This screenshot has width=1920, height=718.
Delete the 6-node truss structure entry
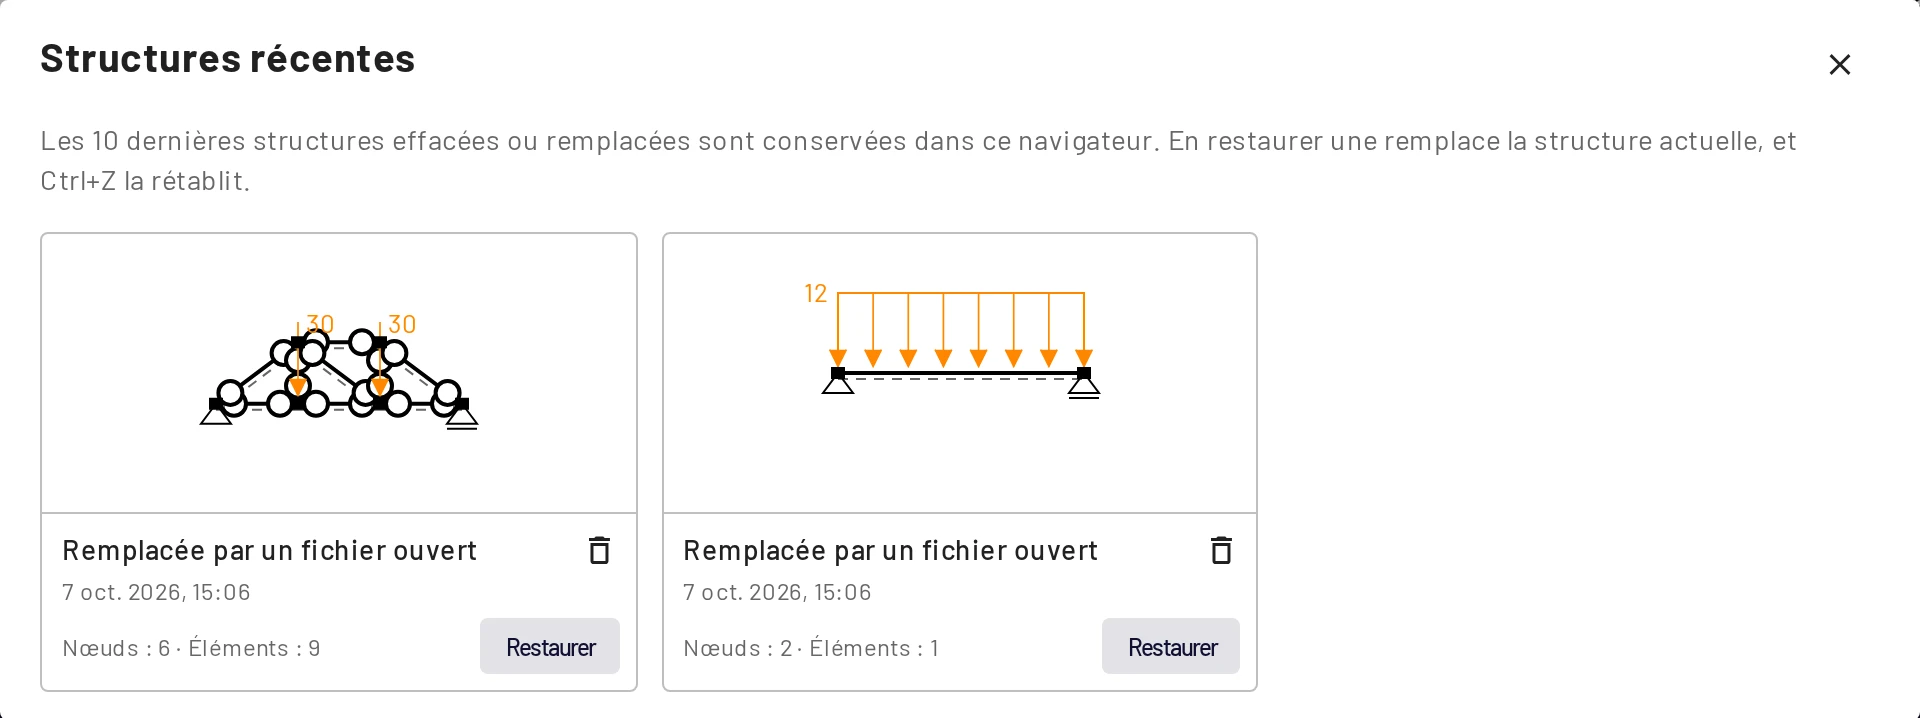tap(599, 551)
